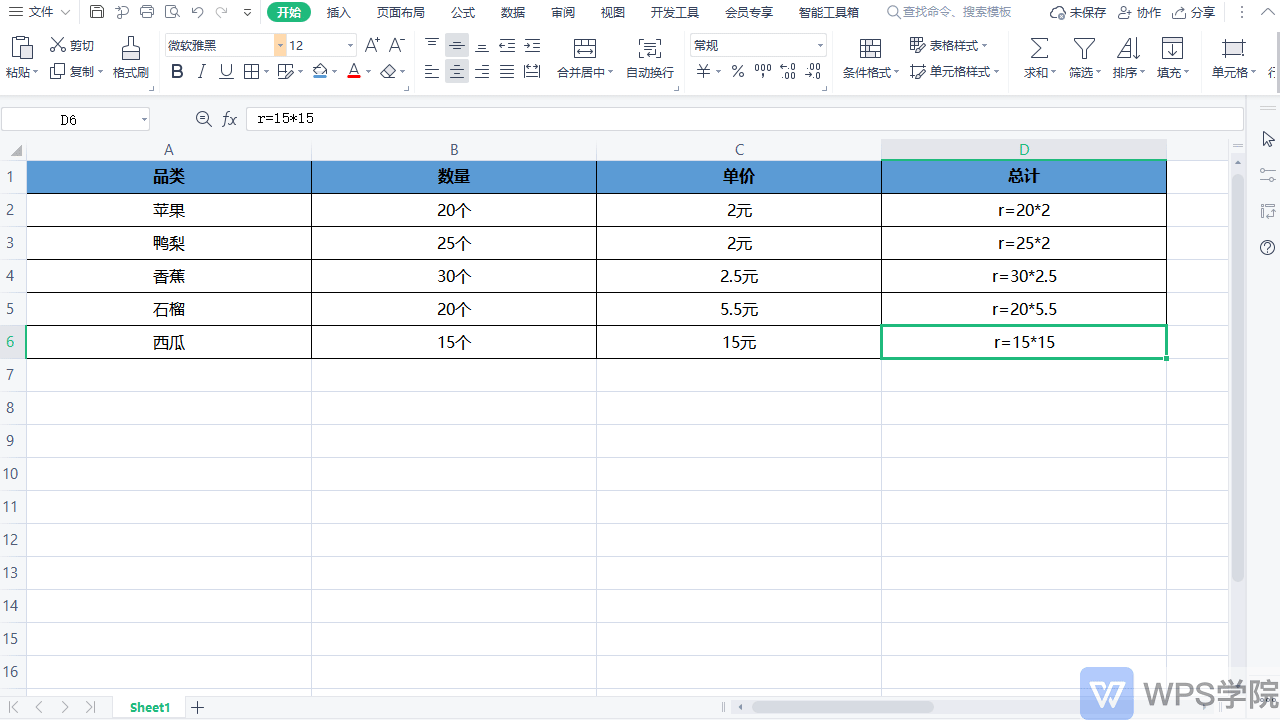Open the Formulas (公式) tab

point(463,12)
